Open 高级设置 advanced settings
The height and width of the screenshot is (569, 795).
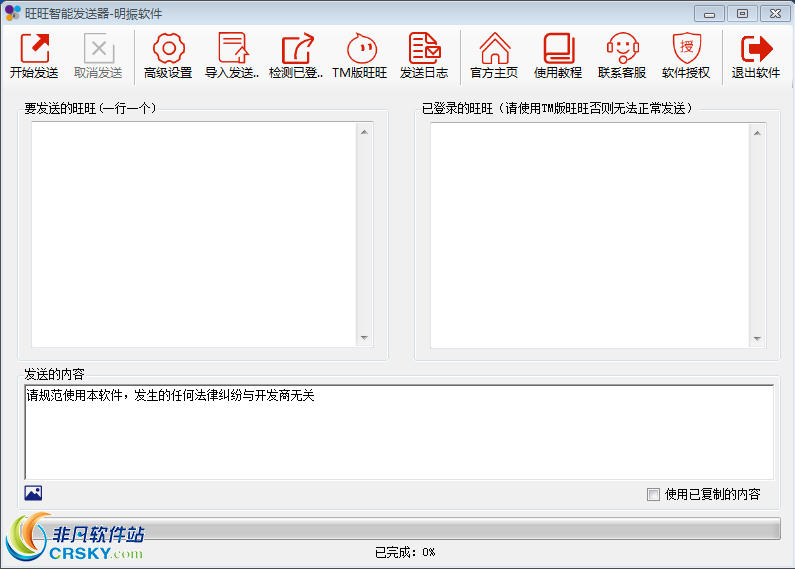(x=168, y=55)
